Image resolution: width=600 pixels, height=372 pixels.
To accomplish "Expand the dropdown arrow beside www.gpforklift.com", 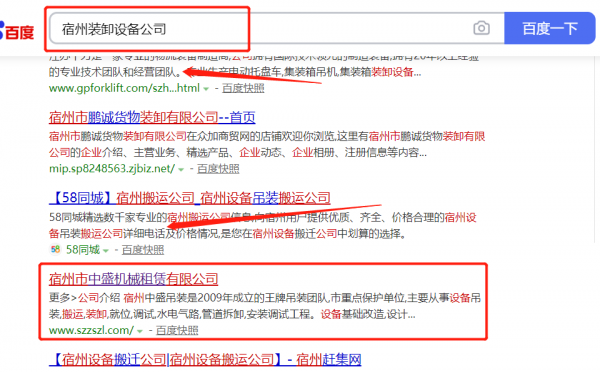I will click(x=206, y=89).
